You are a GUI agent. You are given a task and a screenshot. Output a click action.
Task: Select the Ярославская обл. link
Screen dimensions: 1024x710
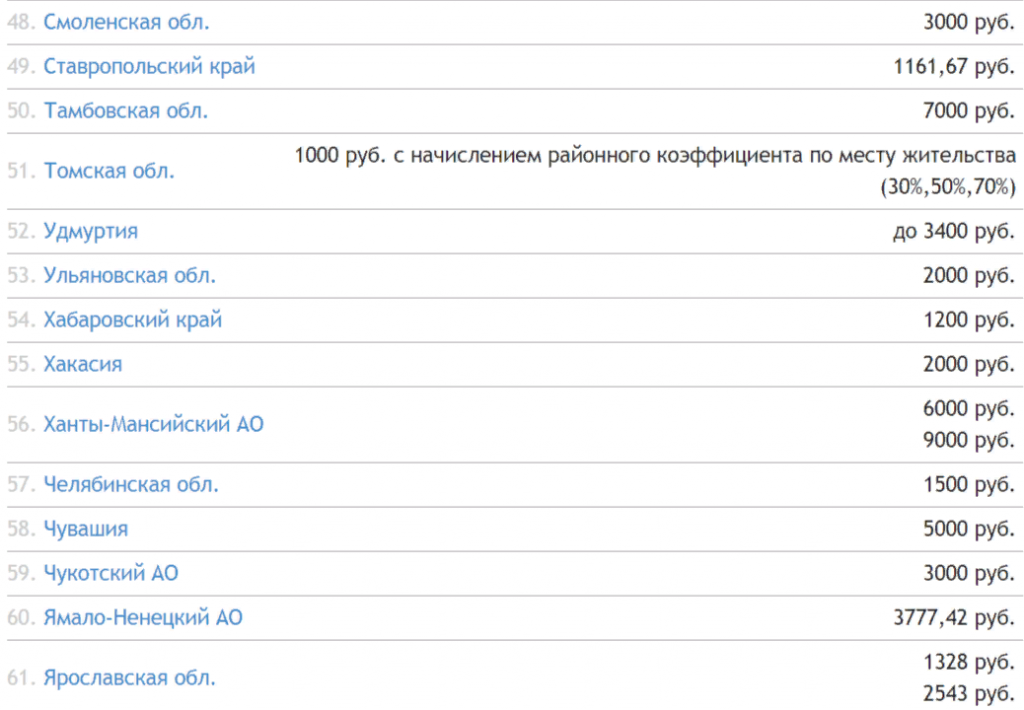point(130,678)
